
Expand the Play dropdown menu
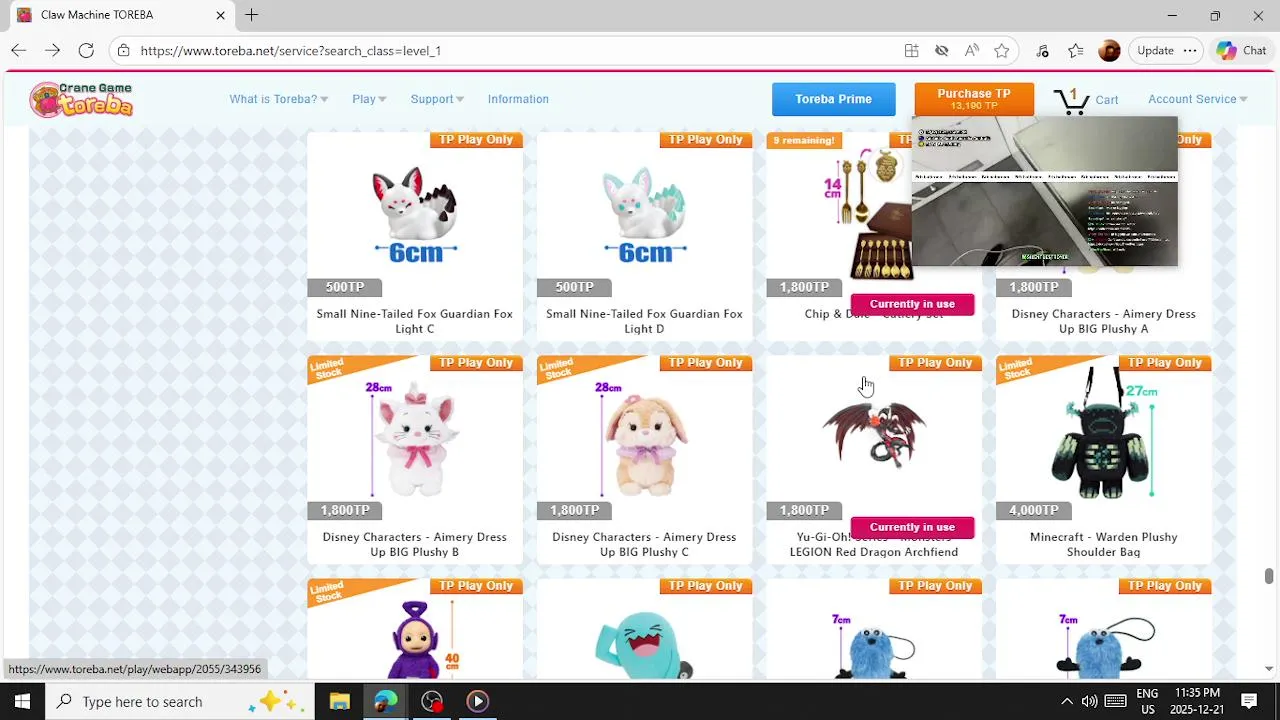pyautogui.click(x=369, y=99)
